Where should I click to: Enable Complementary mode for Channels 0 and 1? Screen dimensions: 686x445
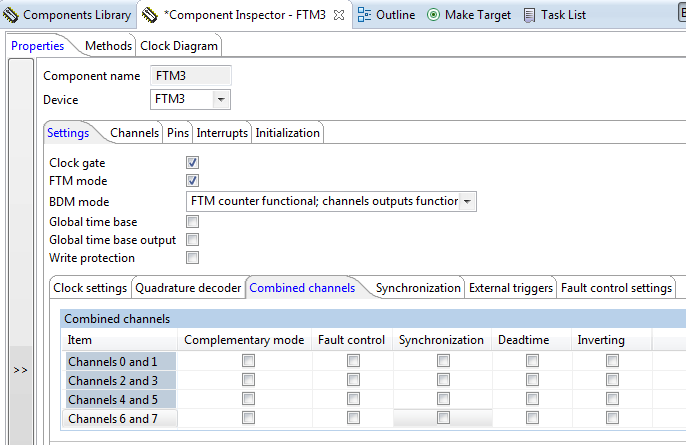pos(248,361)
